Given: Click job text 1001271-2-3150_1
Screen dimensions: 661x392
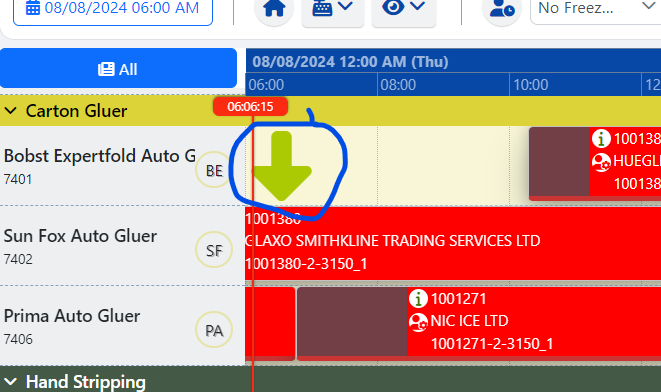Looking at the screenshot, I should click(x=492, y=344).
